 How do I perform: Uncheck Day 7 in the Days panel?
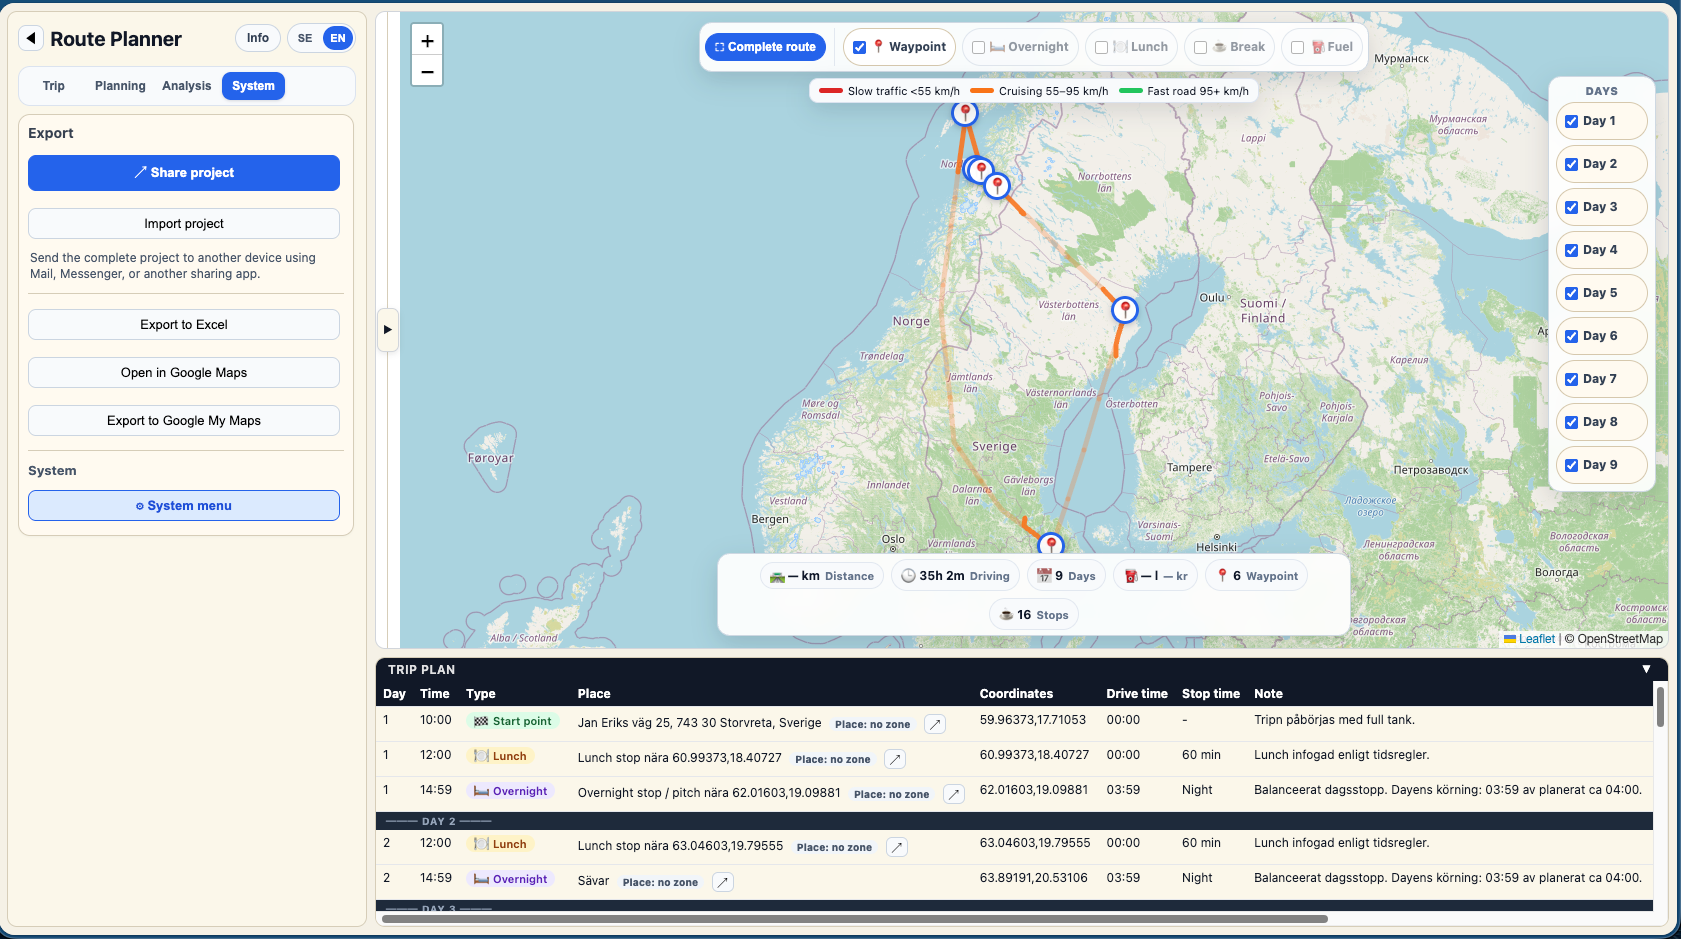[x=1572, y=379]
